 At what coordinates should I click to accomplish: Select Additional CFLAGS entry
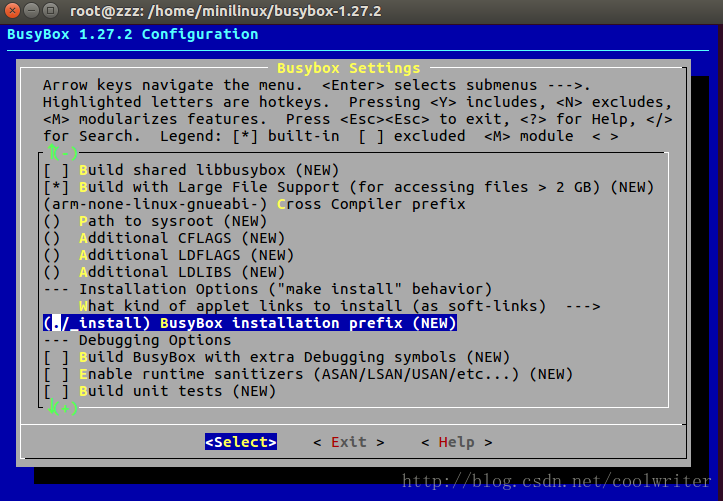point(165,238)
